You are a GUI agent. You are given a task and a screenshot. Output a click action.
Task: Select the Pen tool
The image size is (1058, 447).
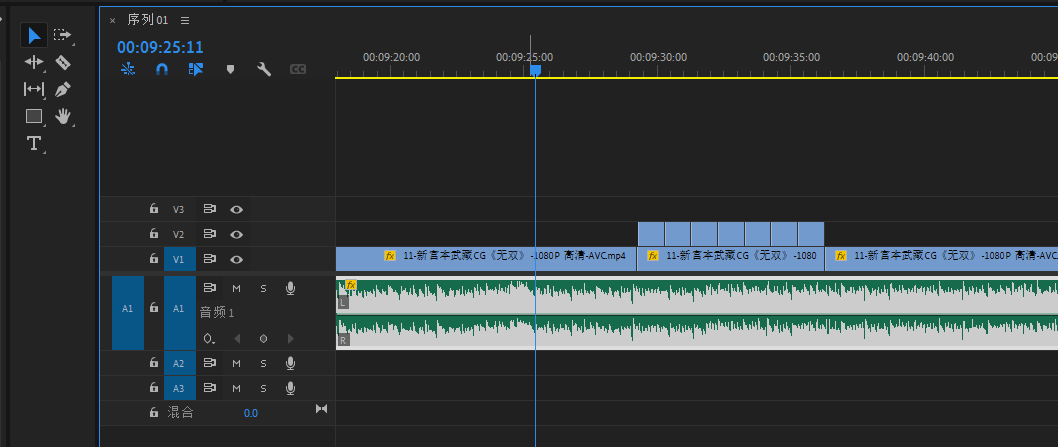tap(62, 89)
